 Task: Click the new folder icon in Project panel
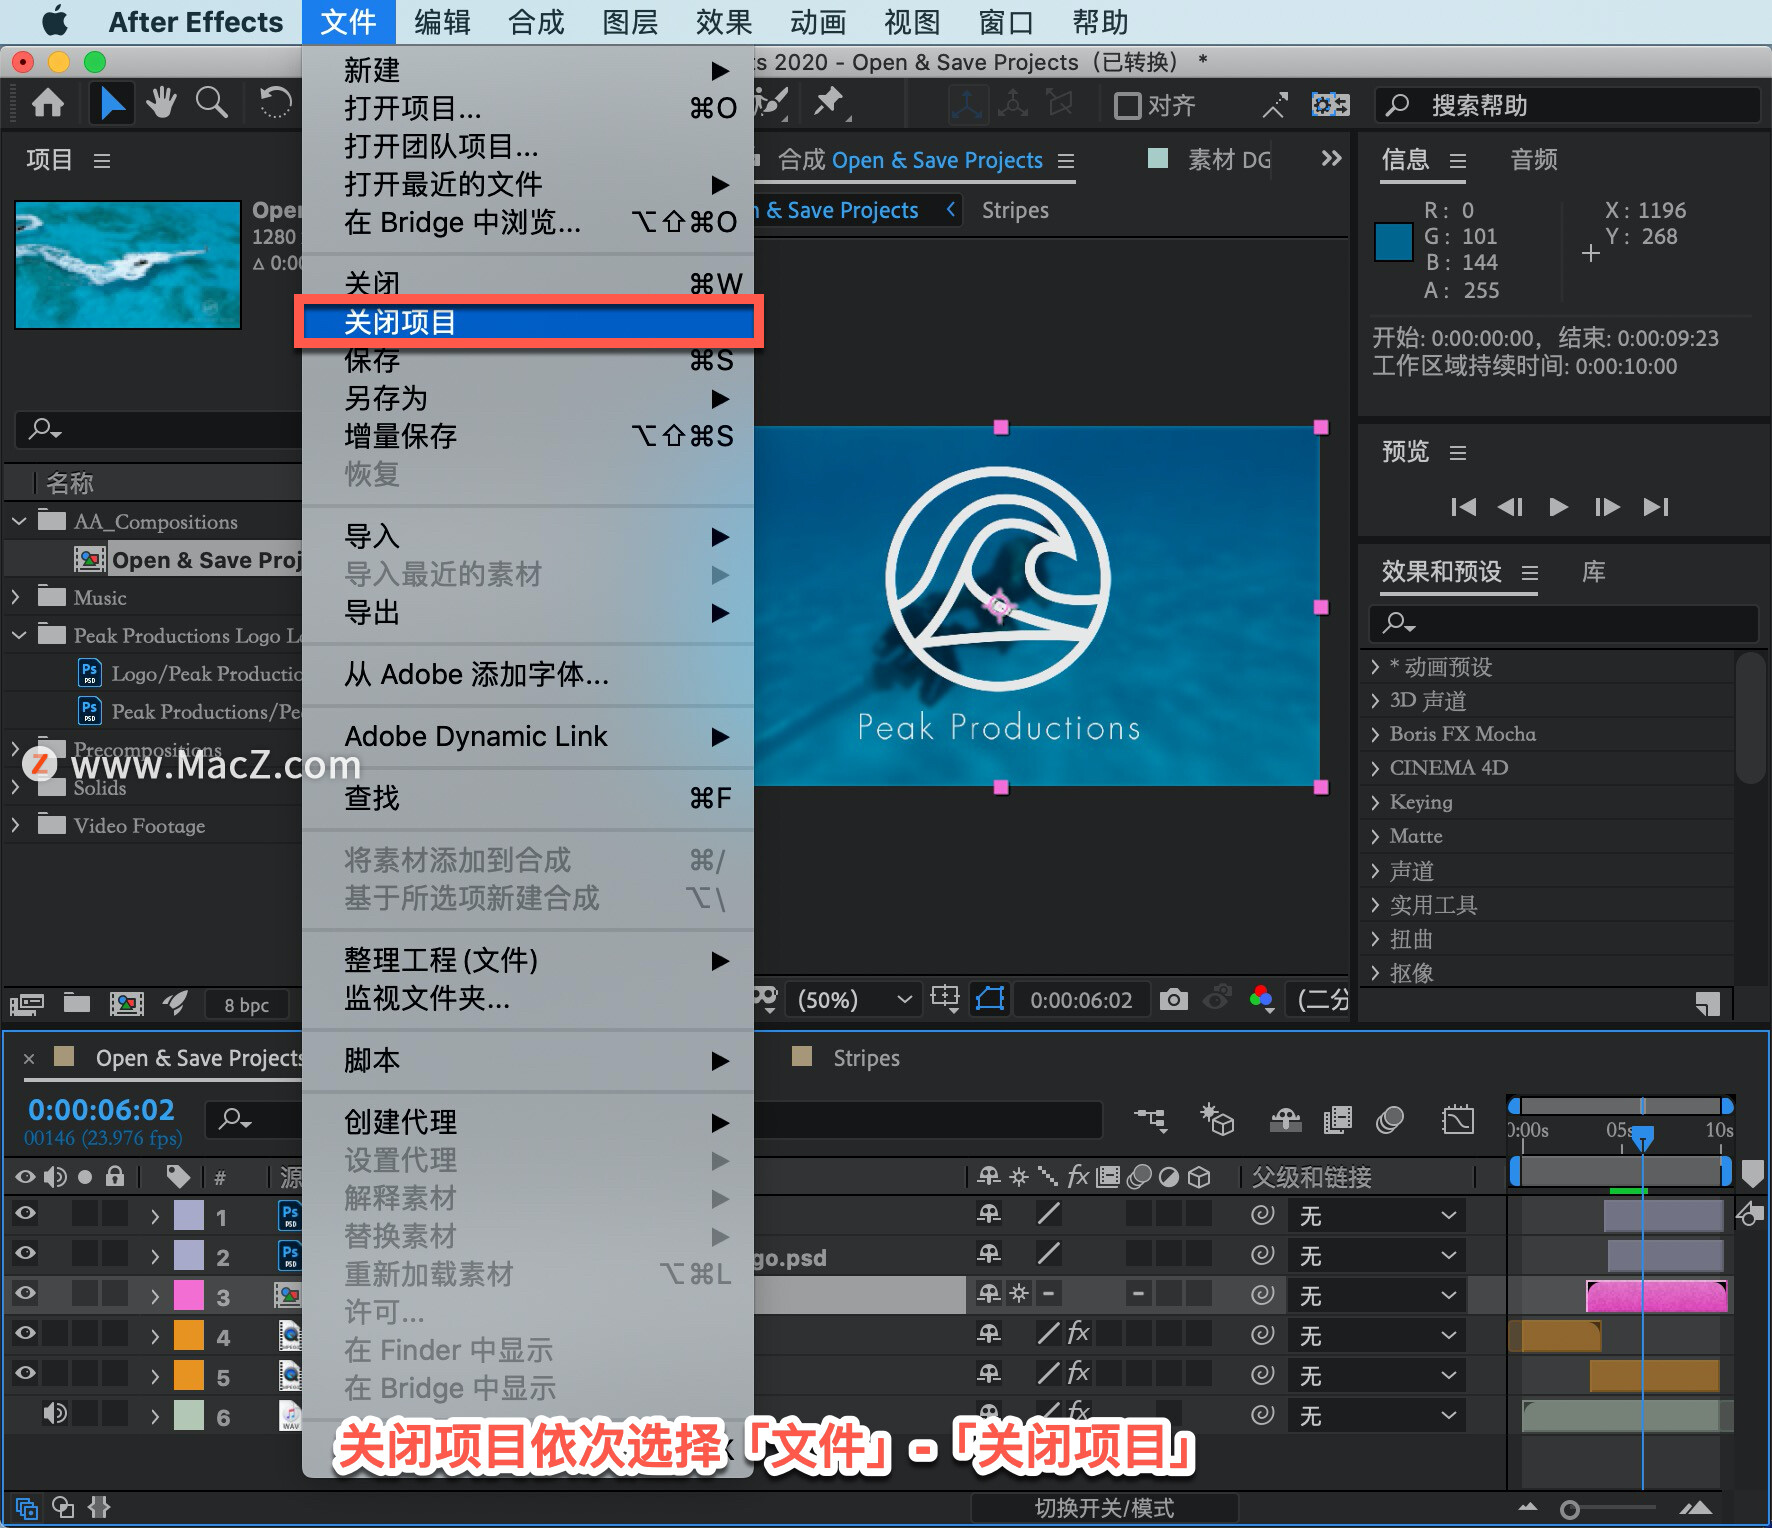pos(77,1003)
